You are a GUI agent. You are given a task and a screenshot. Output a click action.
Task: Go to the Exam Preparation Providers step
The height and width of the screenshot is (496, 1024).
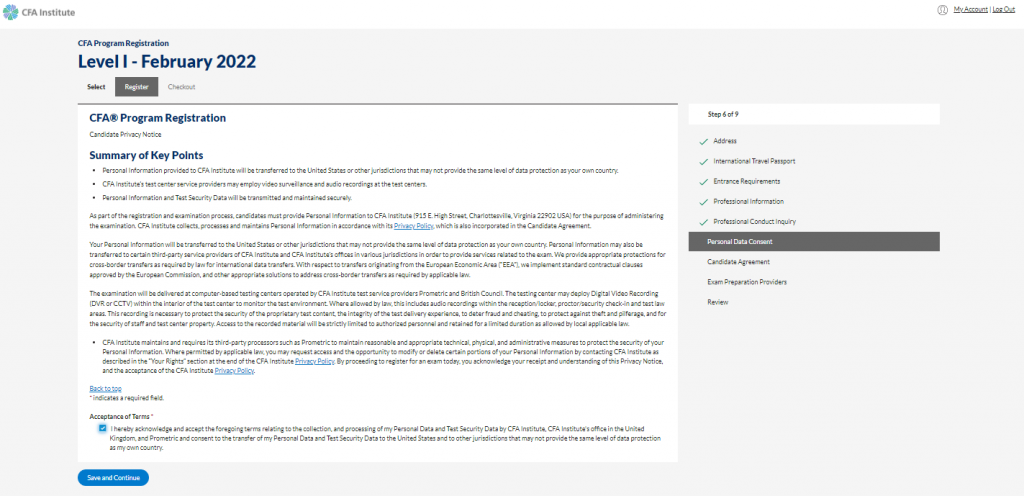pos(746,282)
